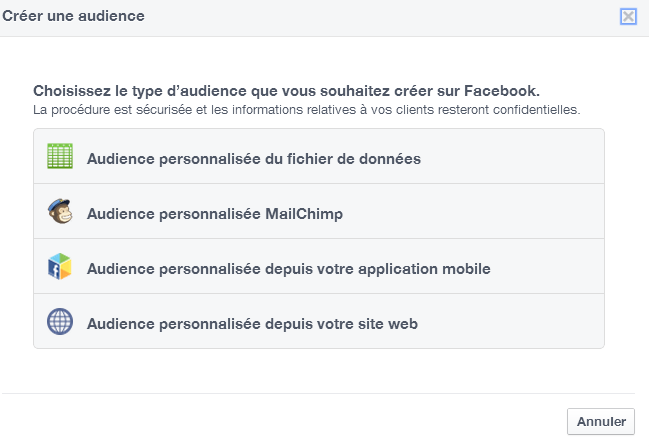Click empty area of MailChimp row

coord(474,211)
